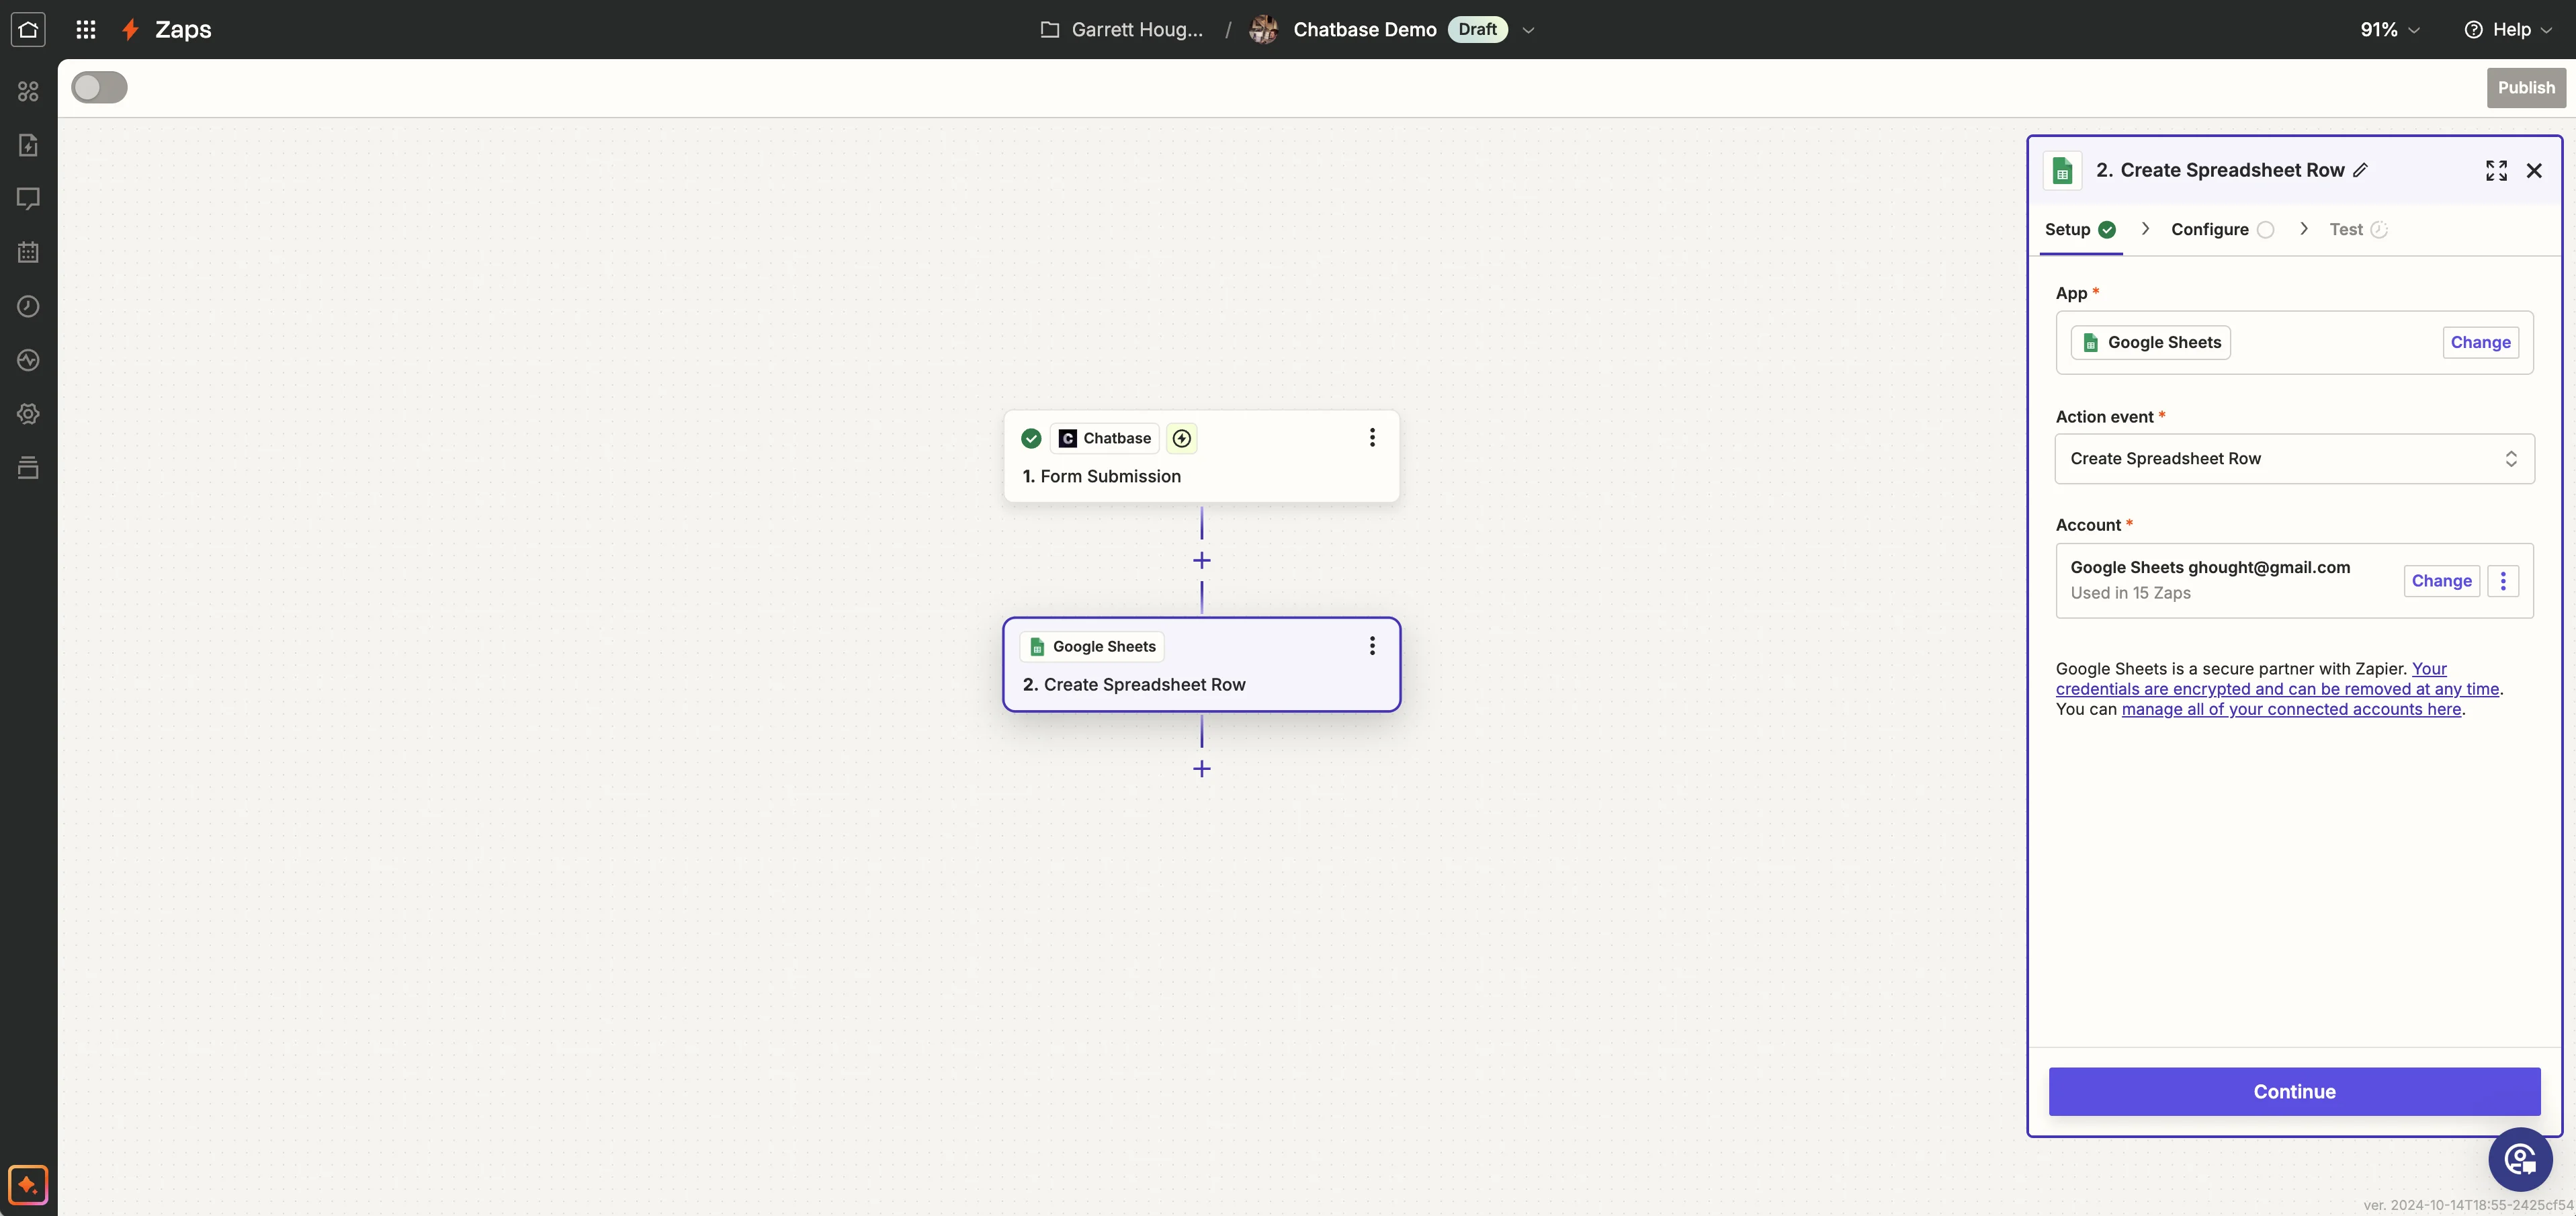This screenshot has width=2576, height=1216.
Task: Expand the Help menu
Action: (x=2510, y=30)
